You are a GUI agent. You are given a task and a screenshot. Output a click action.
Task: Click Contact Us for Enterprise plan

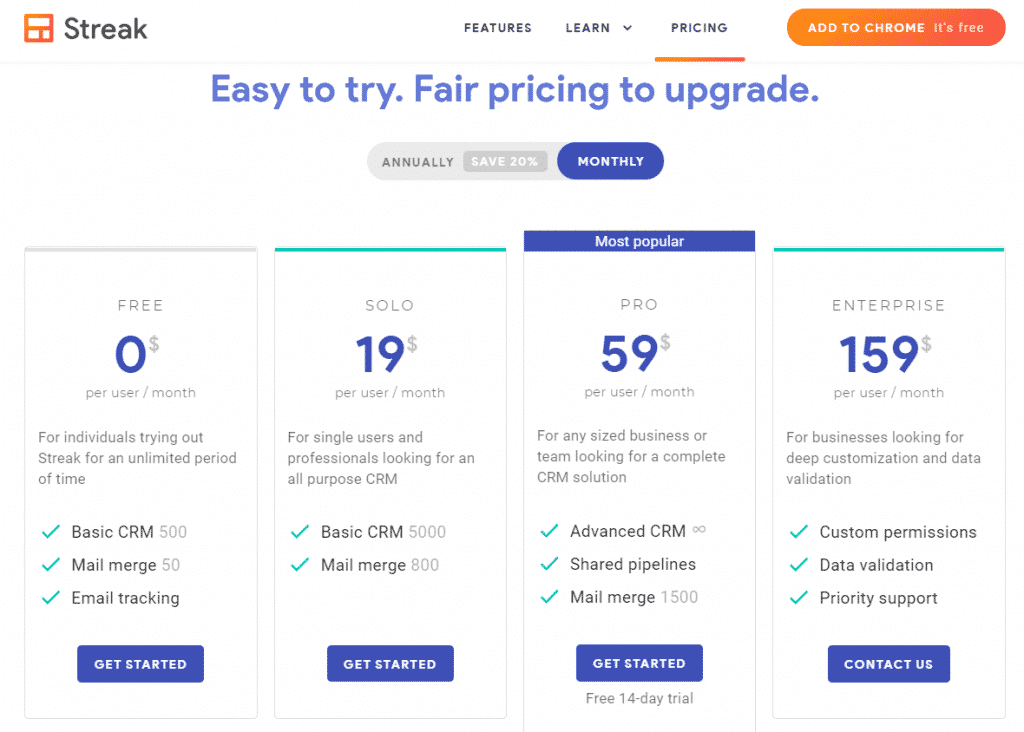click(889, 664)
